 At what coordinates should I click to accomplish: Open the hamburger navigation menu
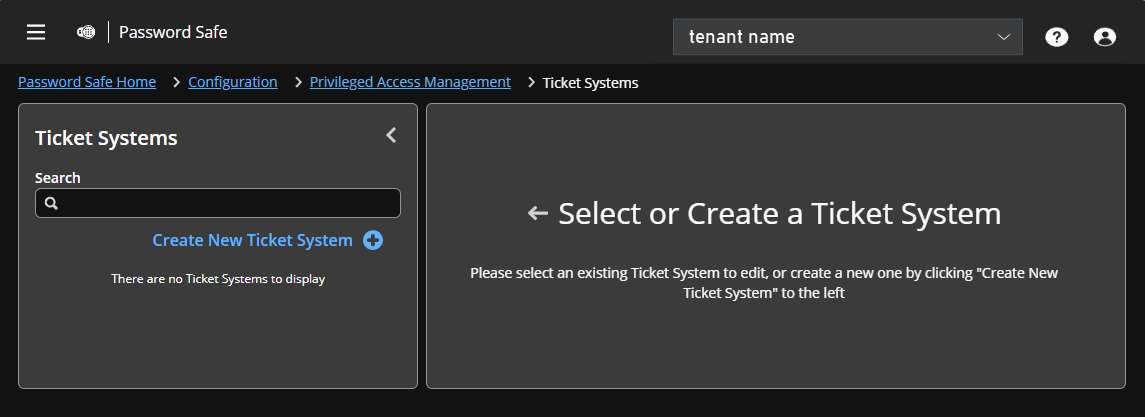[x=36, y=32]
